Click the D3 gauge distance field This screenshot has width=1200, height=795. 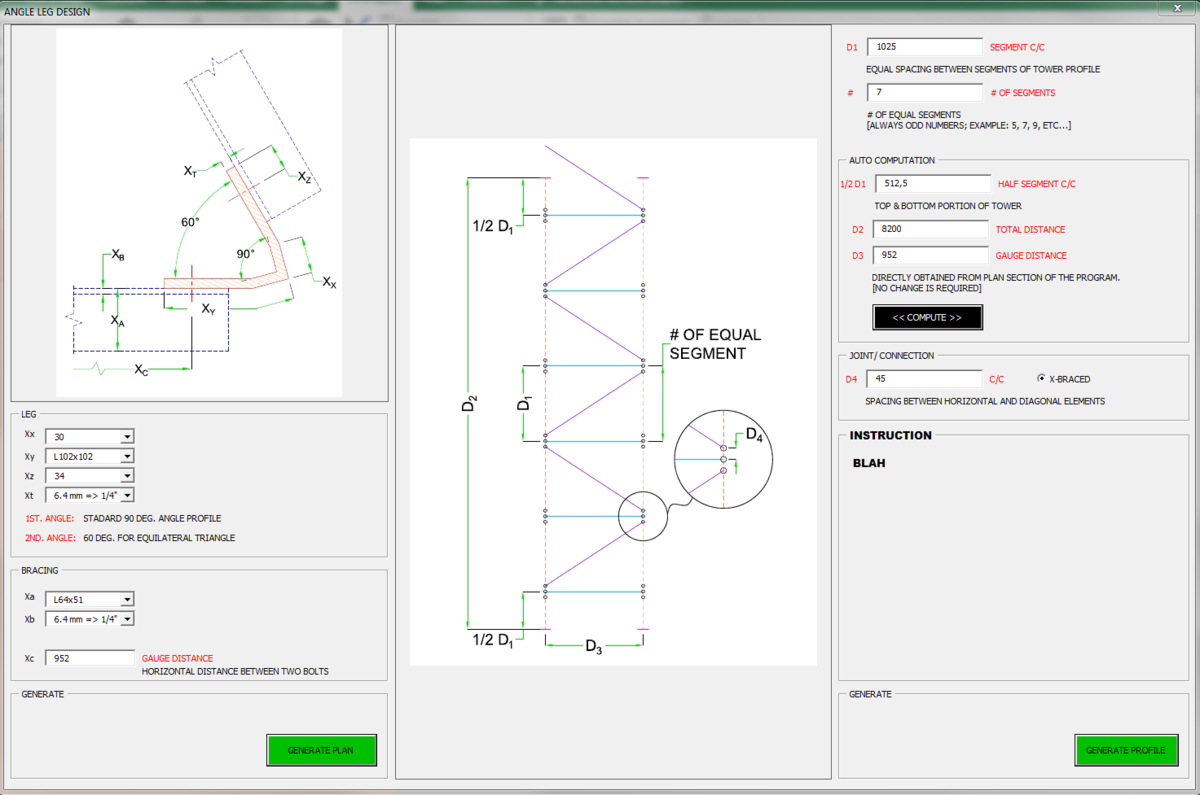point(930,255)
